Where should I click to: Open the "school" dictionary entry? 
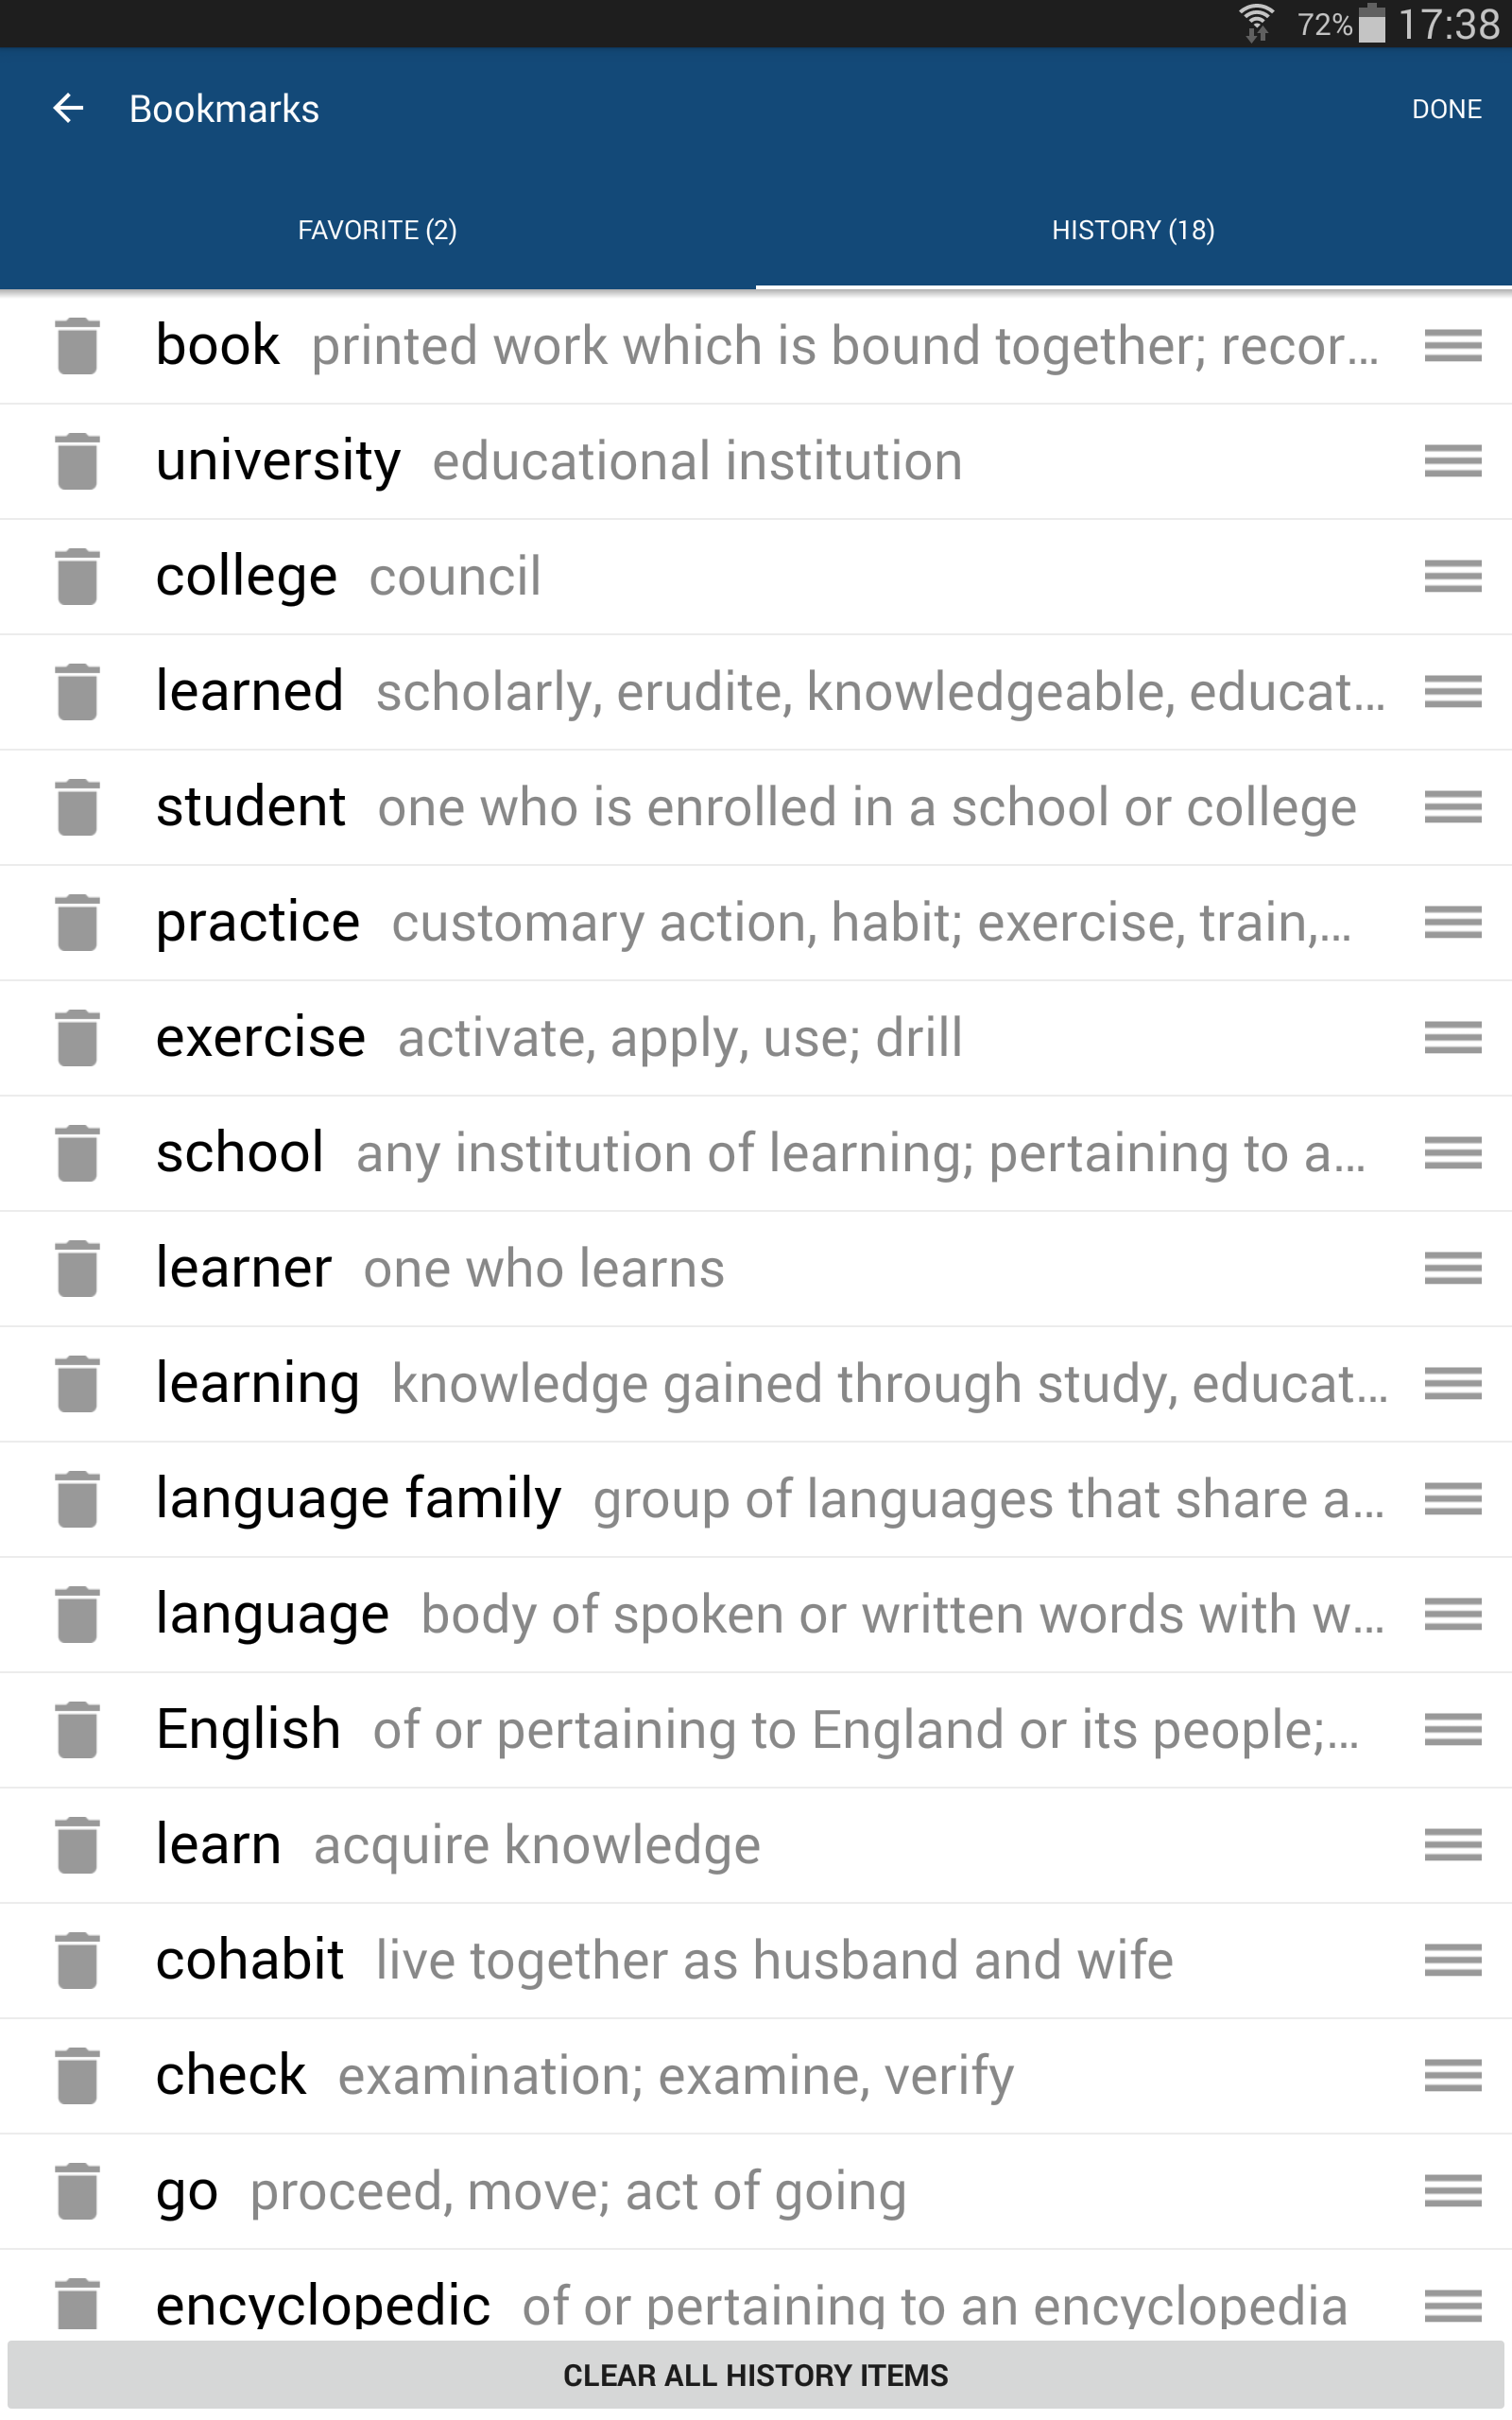[x=700, y=1152]
